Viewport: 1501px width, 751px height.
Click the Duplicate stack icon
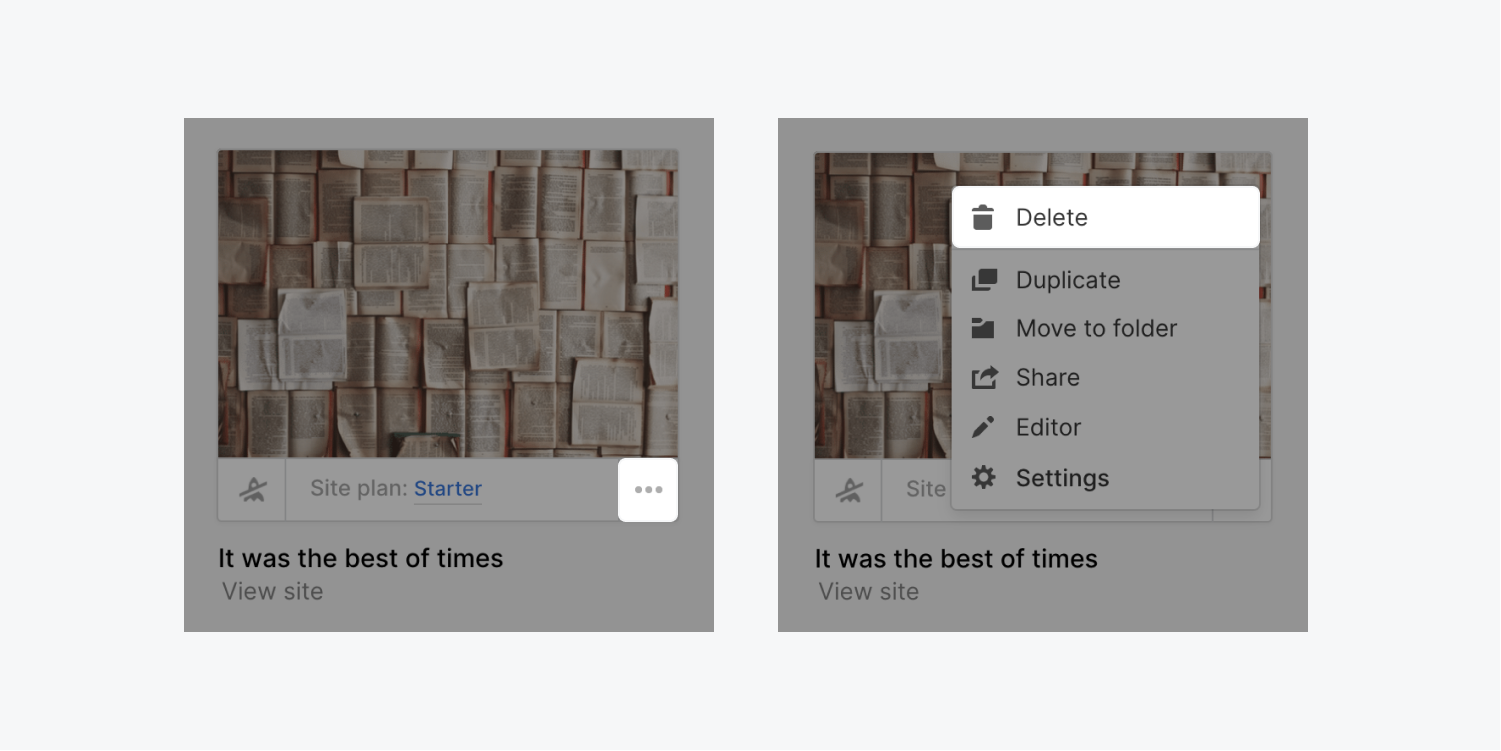coord(984,280)
